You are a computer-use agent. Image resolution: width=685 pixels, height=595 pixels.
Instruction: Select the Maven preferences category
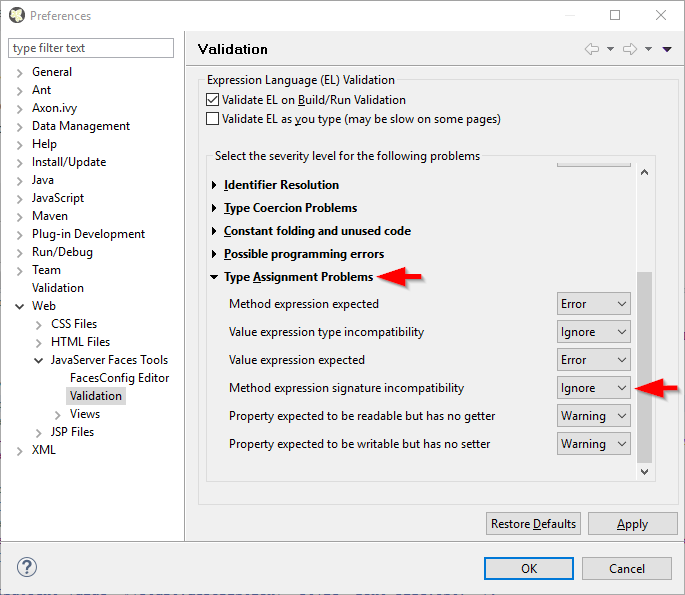50,216
